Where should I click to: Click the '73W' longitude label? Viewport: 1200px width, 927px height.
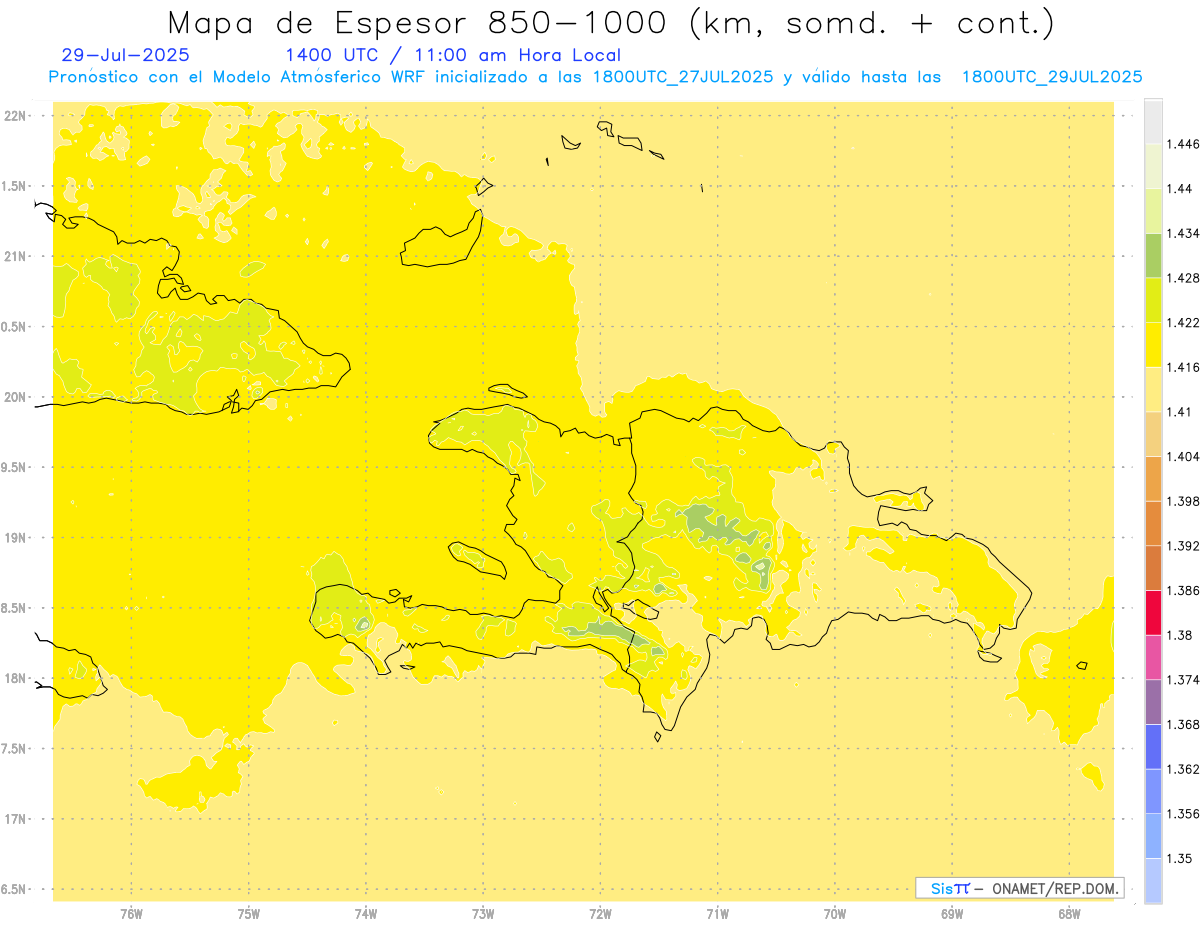[483, 914]
